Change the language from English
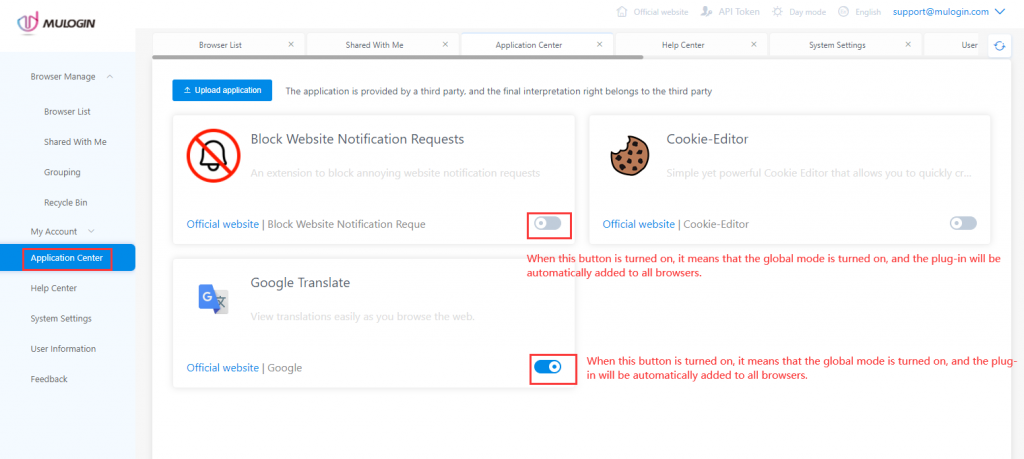Viewport: 1024px width, 459px height. tap(868, 12)
